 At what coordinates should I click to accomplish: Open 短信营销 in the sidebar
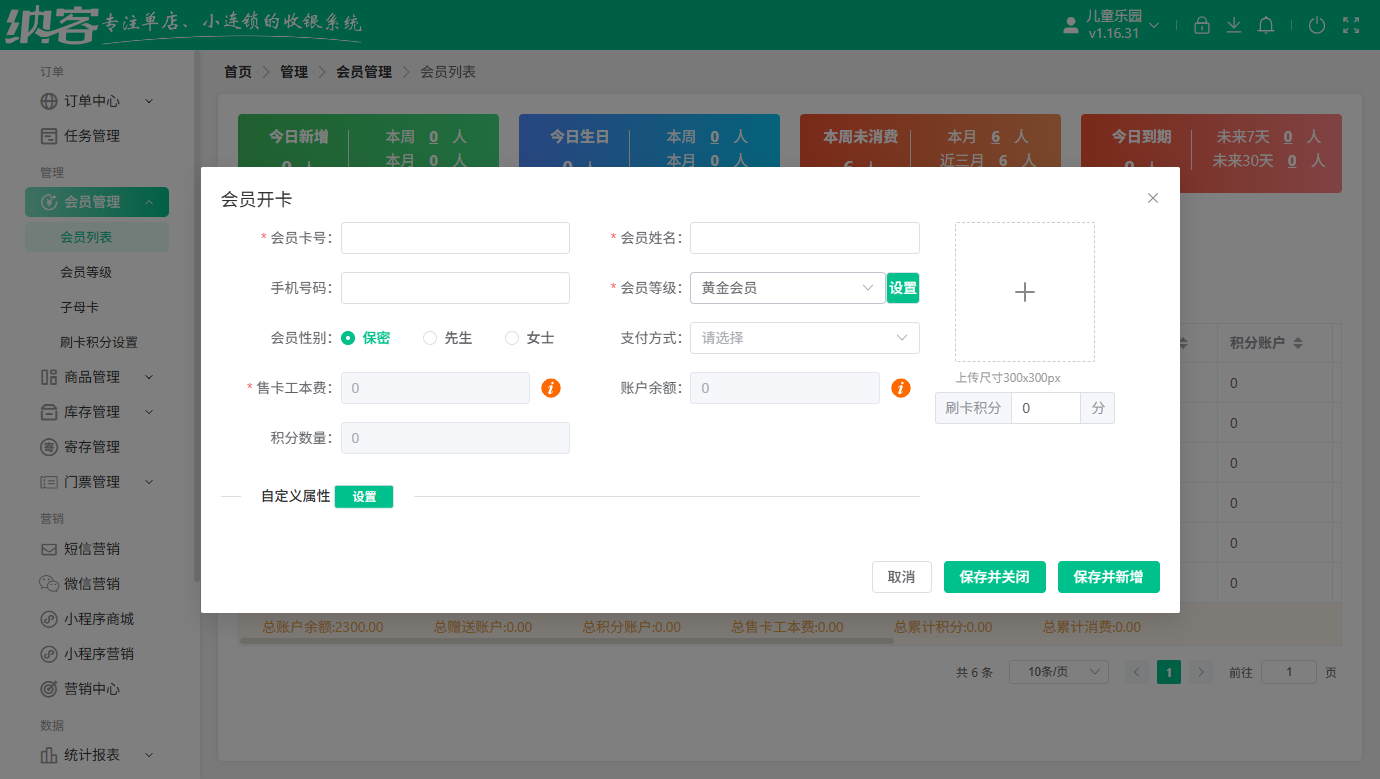pos(92,549)
